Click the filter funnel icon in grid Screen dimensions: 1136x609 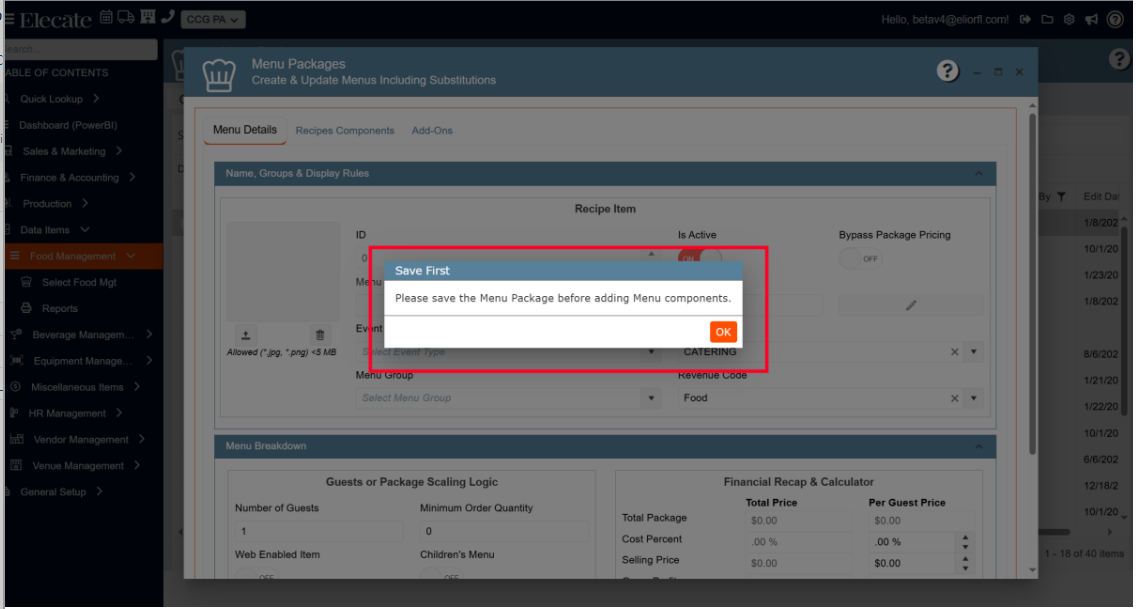(x=1061, y=196)
